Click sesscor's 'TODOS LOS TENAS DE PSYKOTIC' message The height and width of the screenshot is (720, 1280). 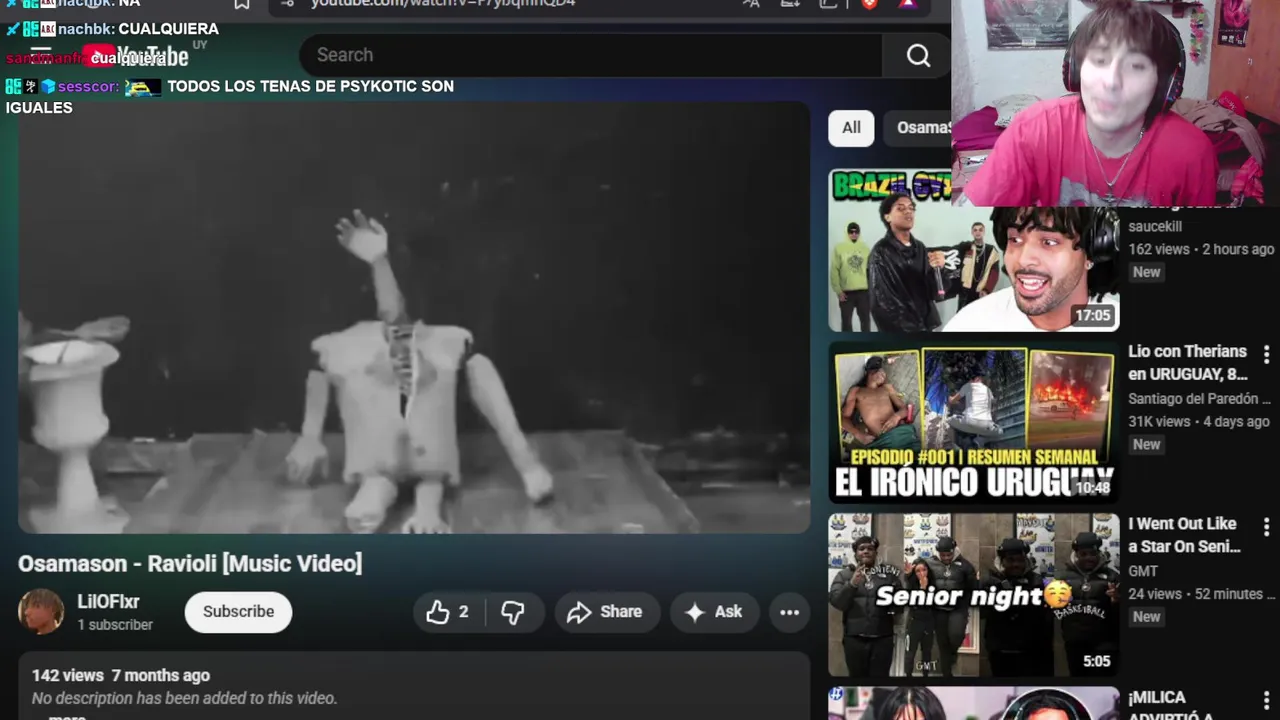(230, 96)
